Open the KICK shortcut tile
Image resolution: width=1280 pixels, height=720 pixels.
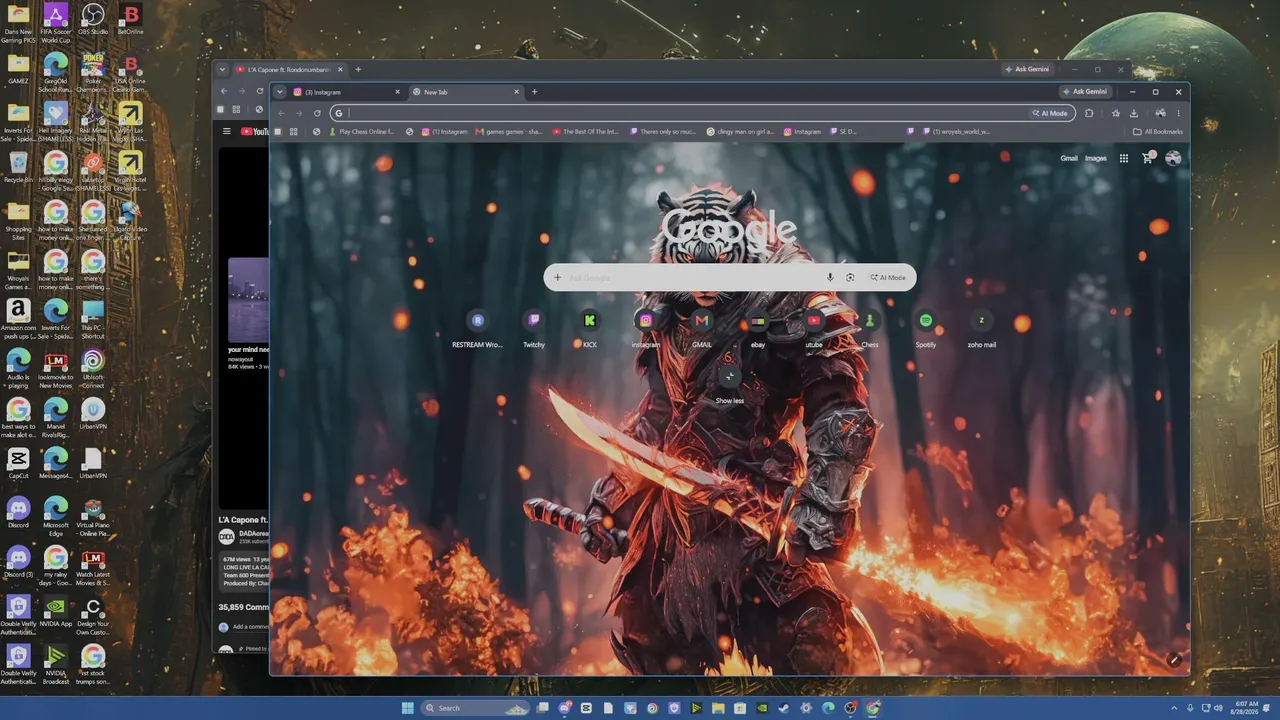[590, 329]
